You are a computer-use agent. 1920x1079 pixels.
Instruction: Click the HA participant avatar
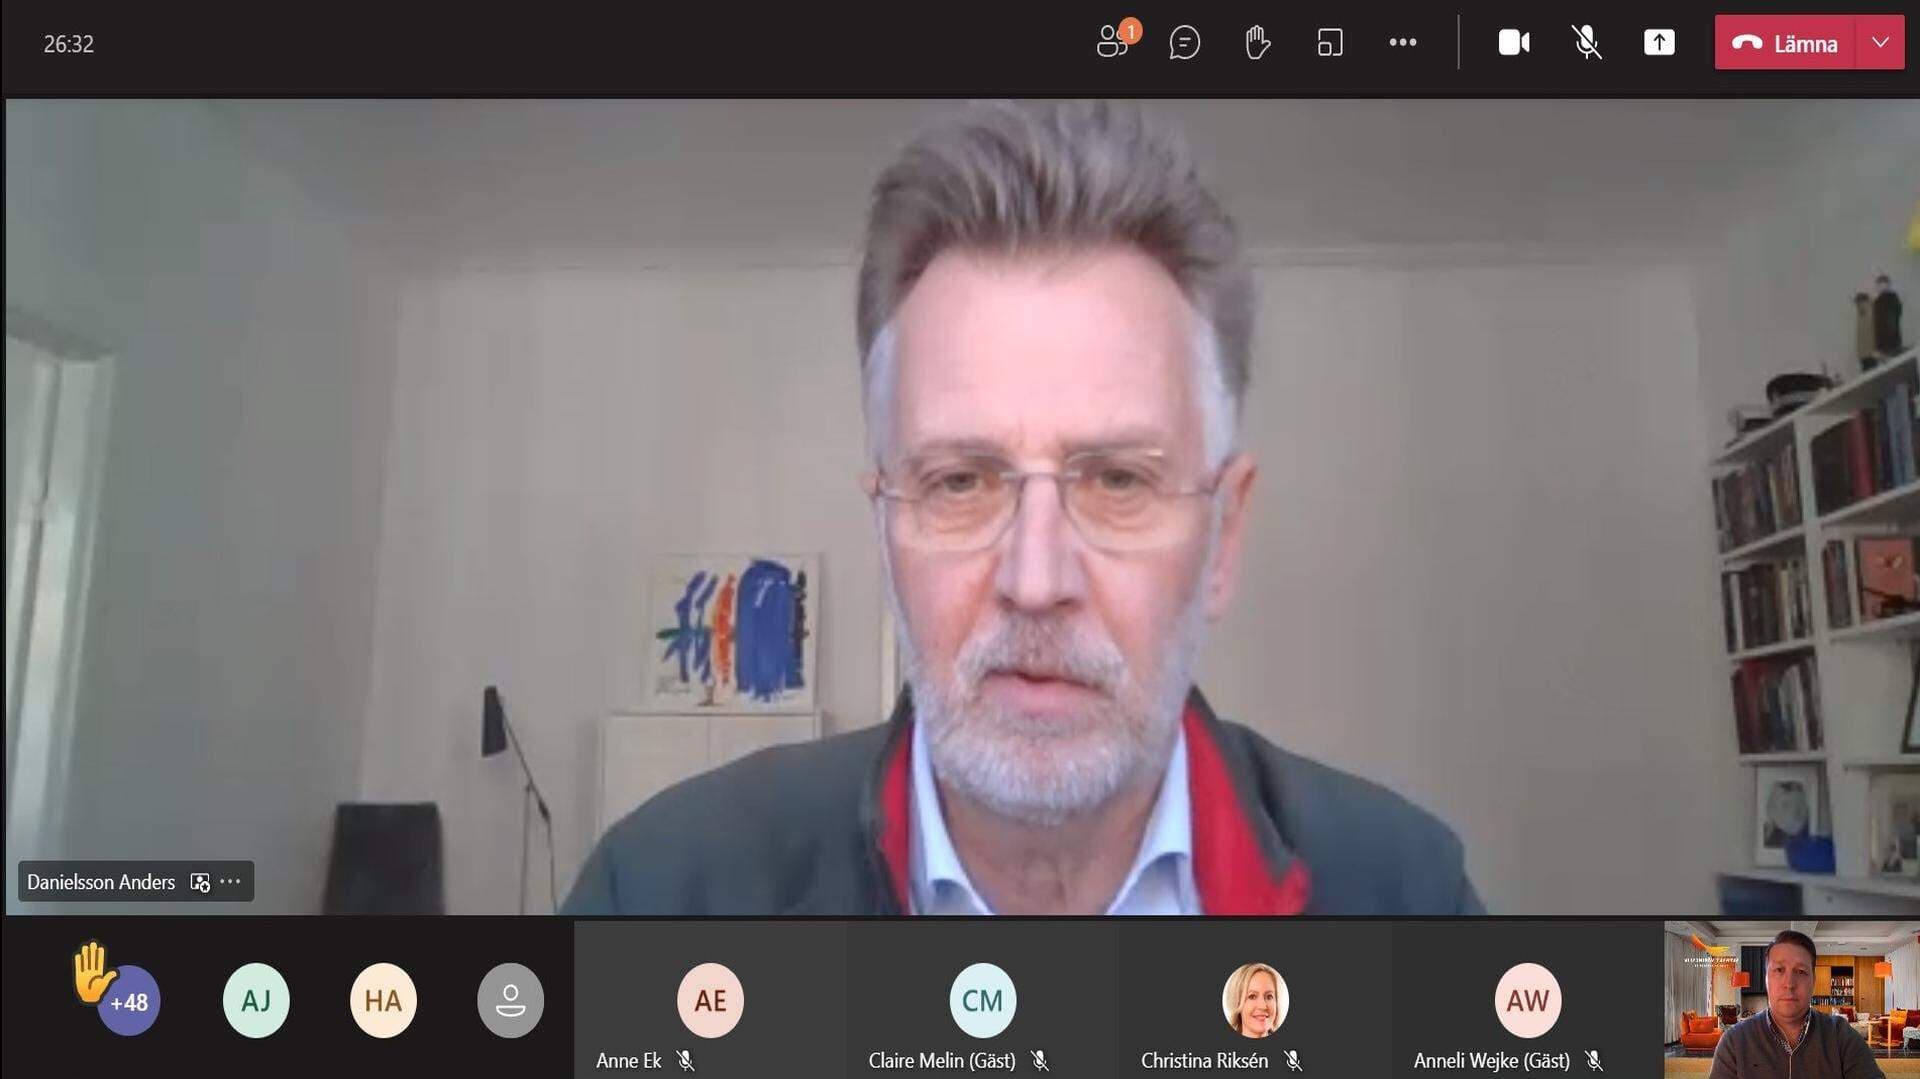pyautogui.click(x=383, y=1000)
